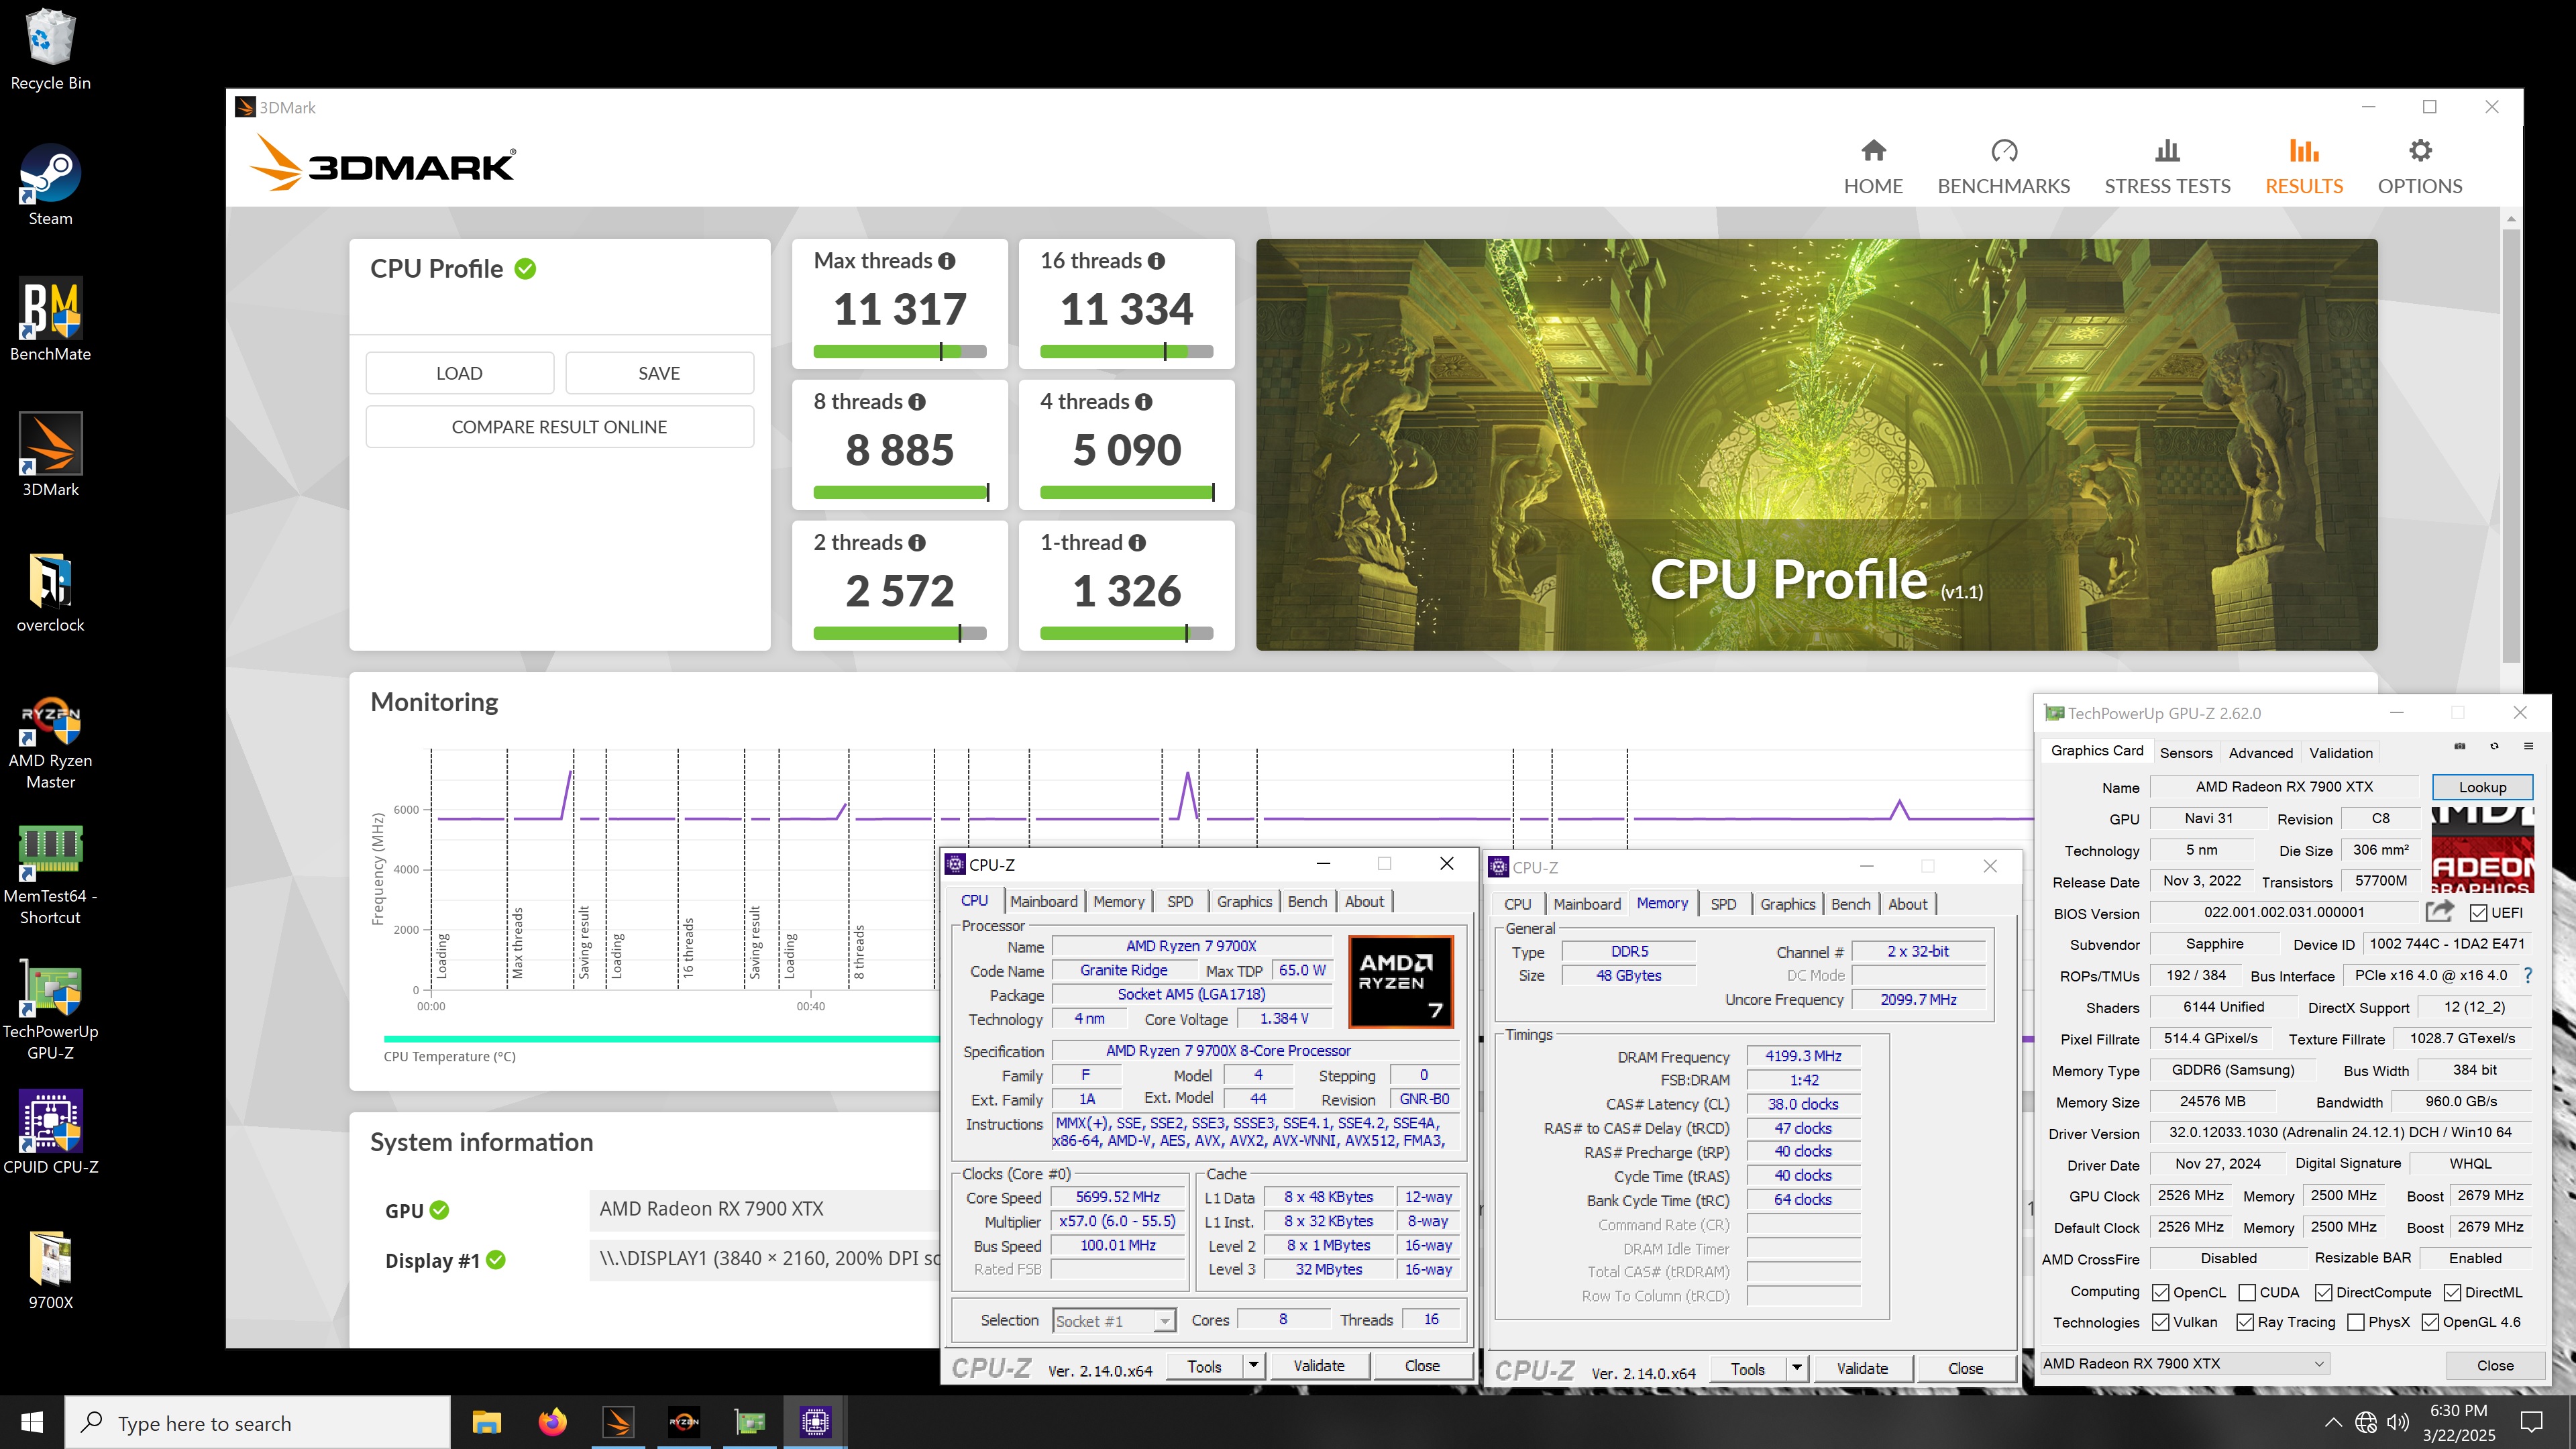Toggle the OpenCL checkbox
The height and width of the screenshot is (1449, 2576).
click(x=2161, y=1293)
